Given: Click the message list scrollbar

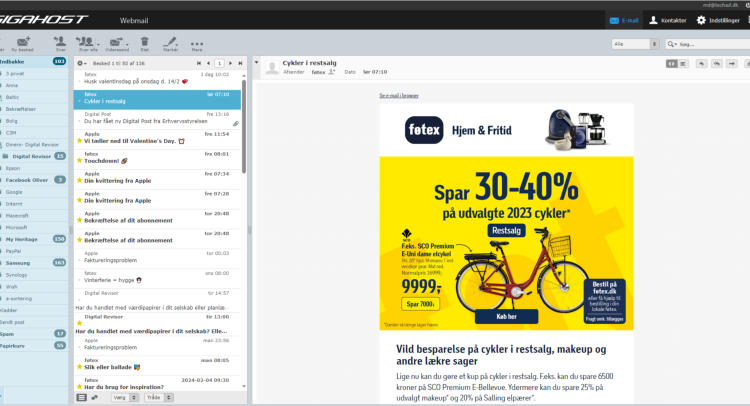Looking at the screenshot, I should (x=244, y=126).
